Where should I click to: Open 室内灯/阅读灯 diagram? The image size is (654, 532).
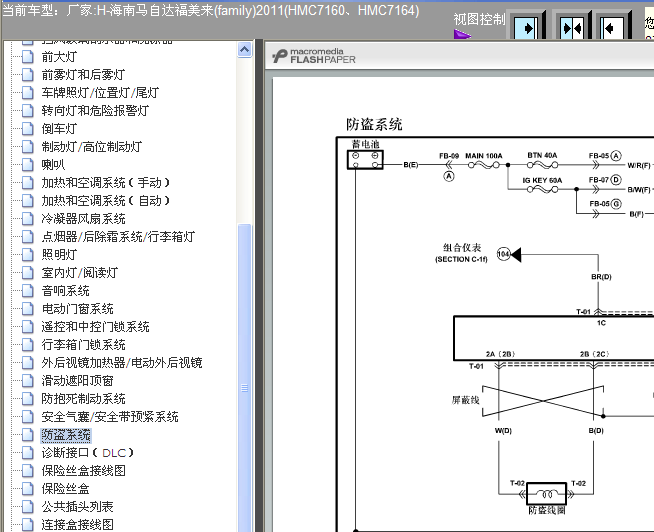point(80,272)
